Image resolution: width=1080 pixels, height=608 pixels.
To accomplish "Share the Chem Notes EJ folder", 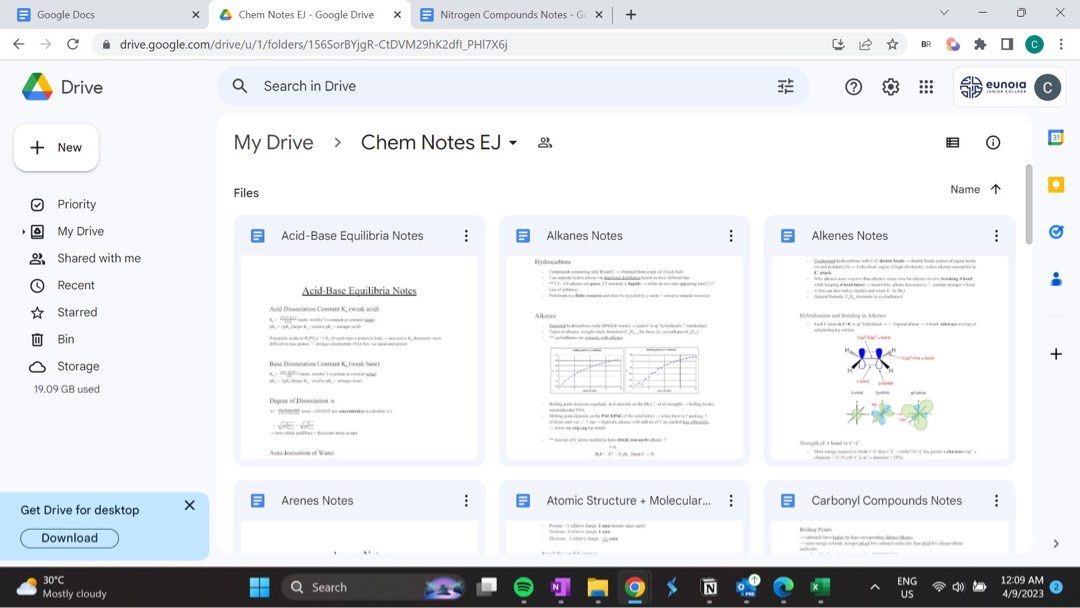I will [544, 143].
